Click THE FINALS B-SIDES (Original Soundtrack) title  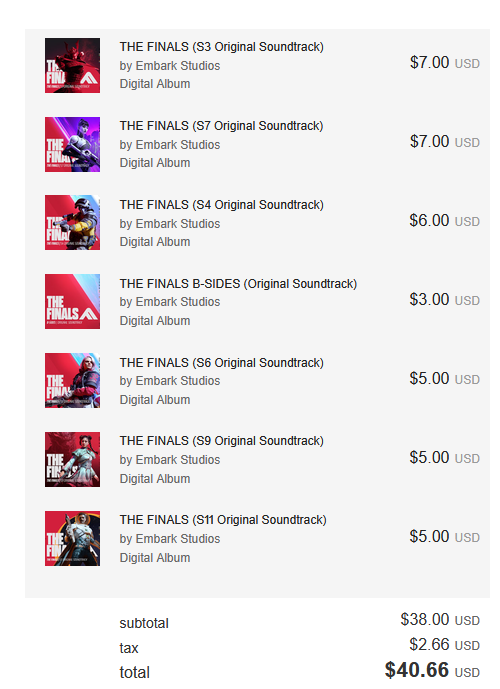coord(238,284)
